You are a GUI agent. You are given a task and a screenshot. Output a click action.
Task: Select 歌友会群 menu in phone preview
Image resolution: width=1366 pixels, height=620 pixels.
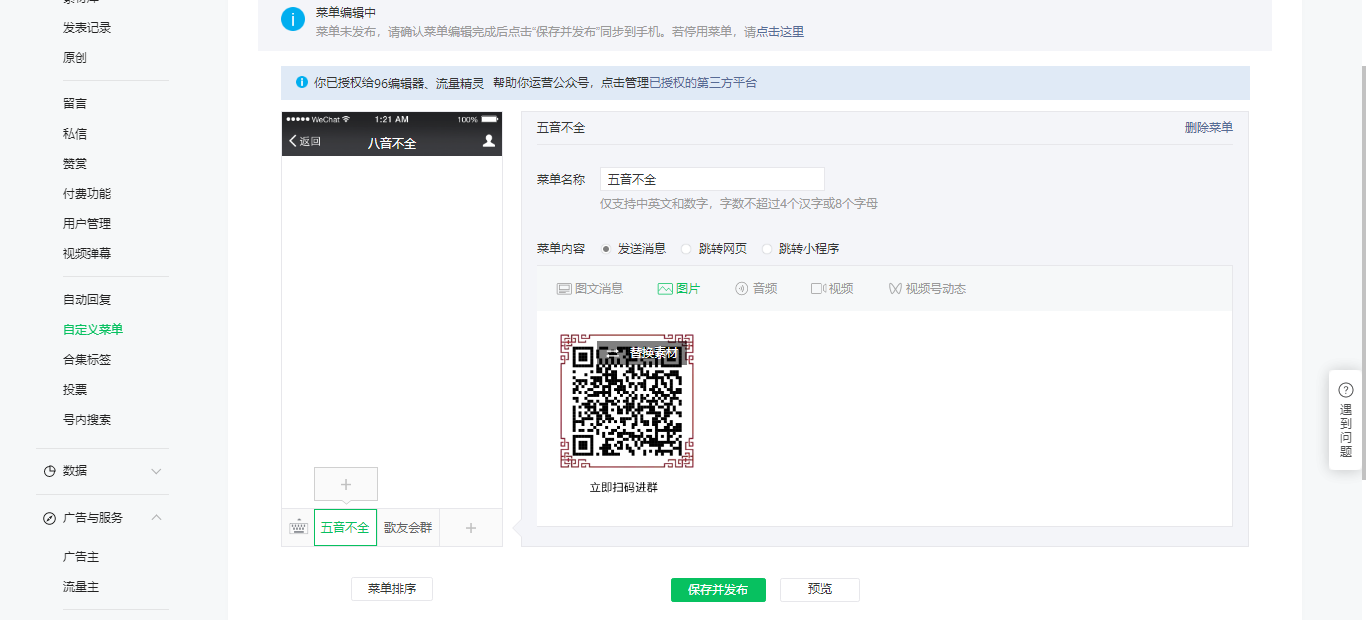pos(408,528)
